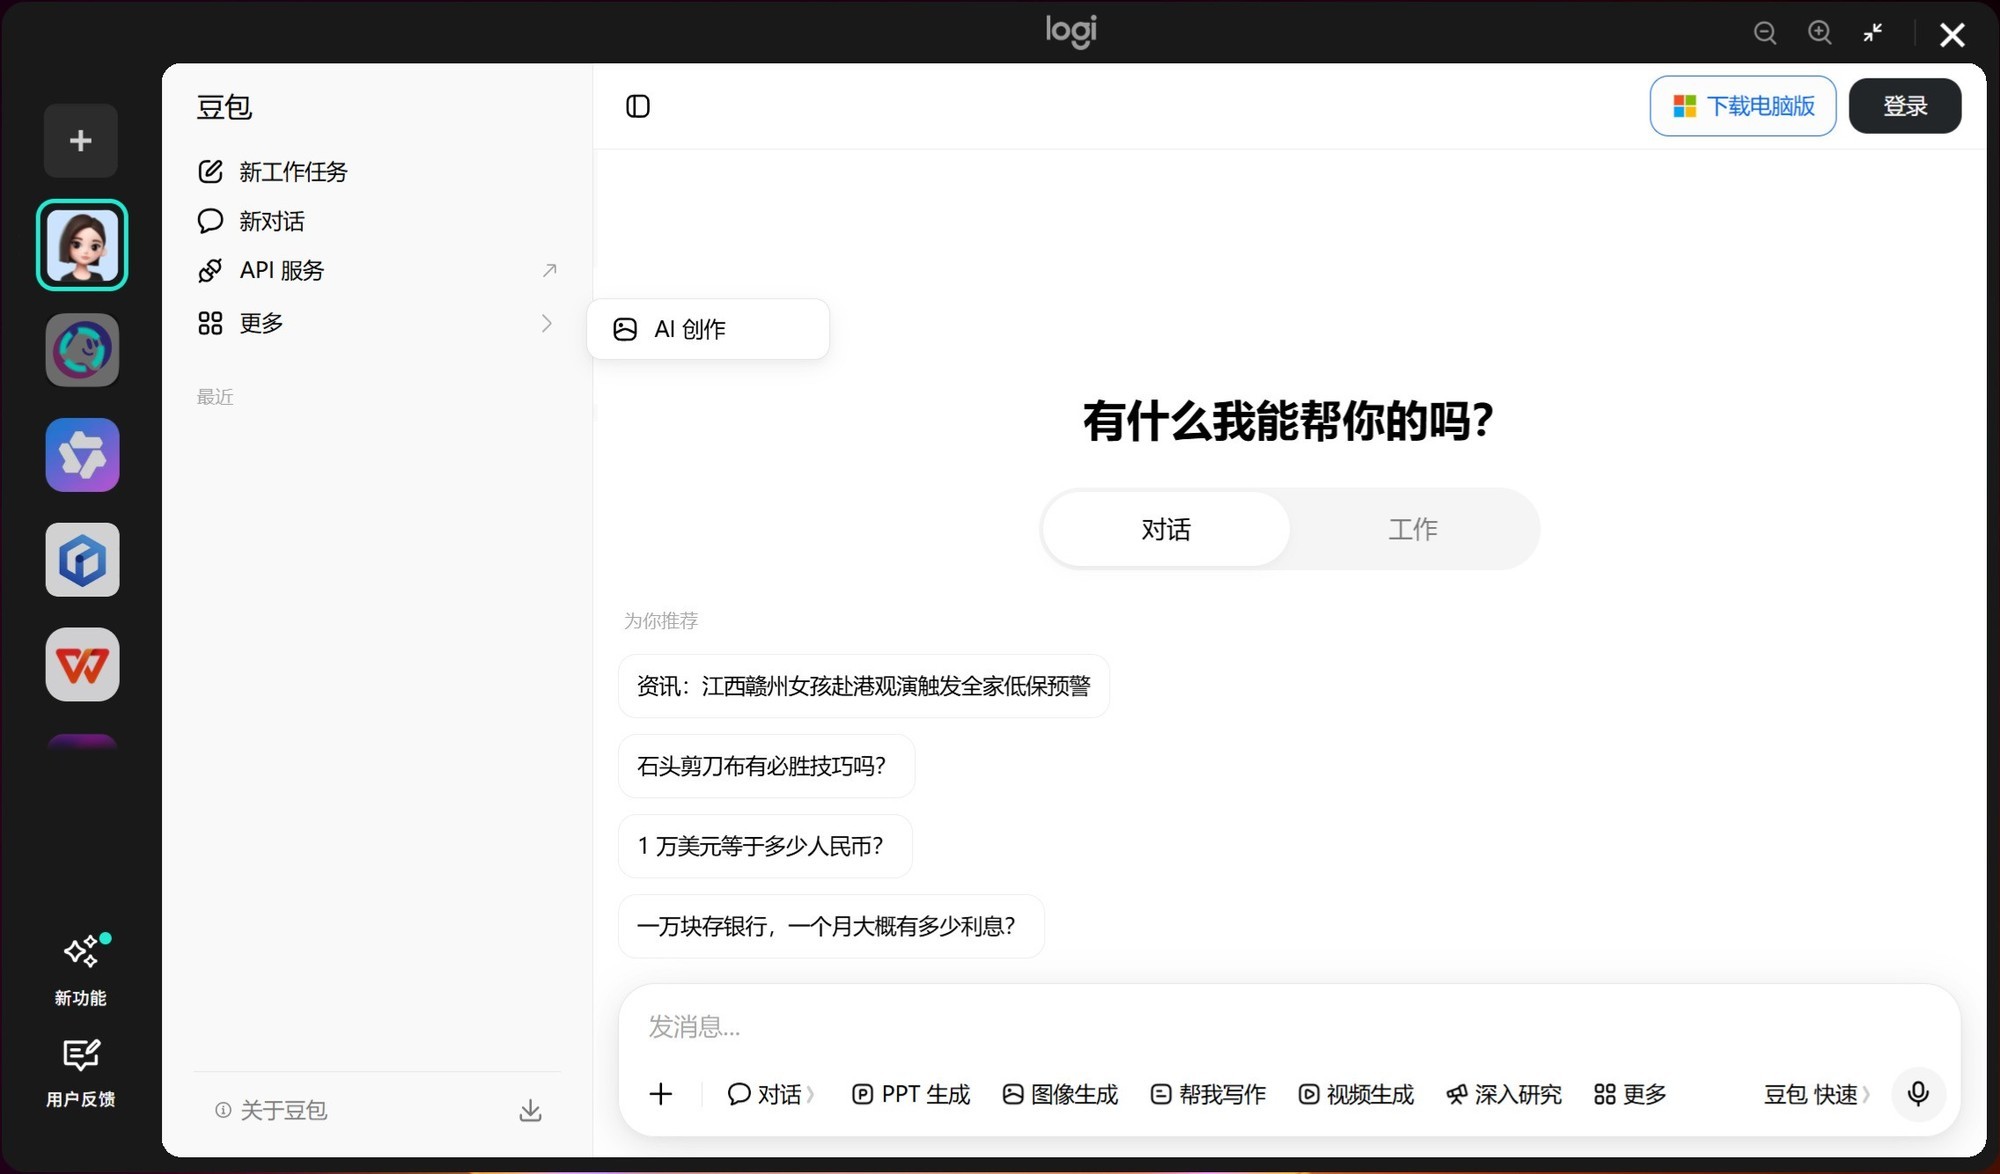
Task: Open the blue-purple star app icon
Action: click(82, 455)
